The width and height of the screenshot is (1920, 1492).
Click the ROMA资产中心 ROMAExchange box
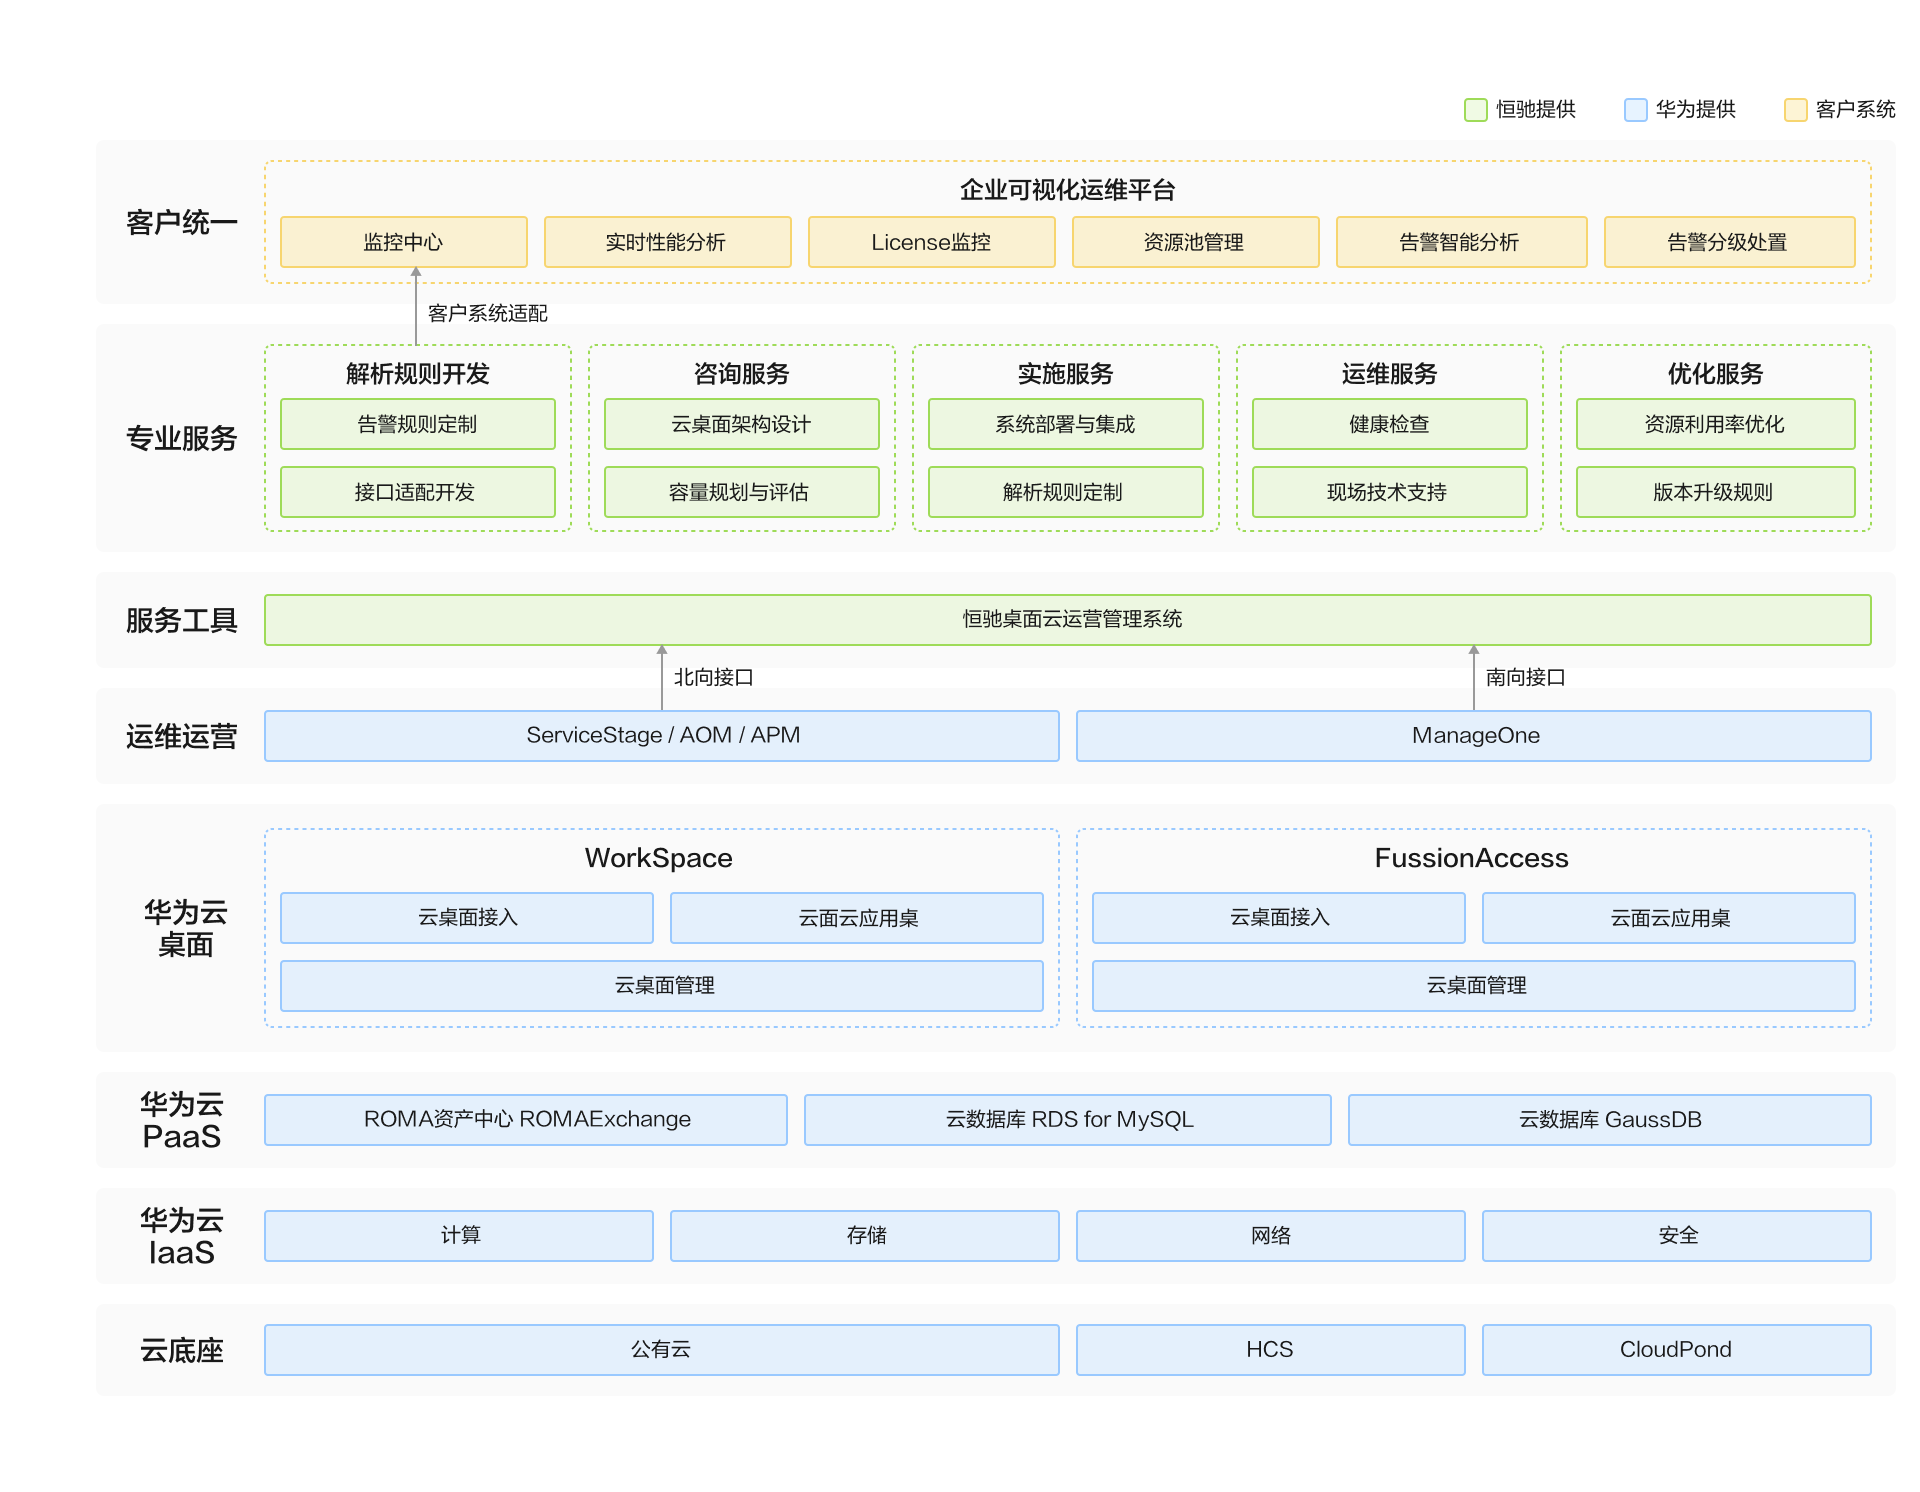click(526, 1120)
